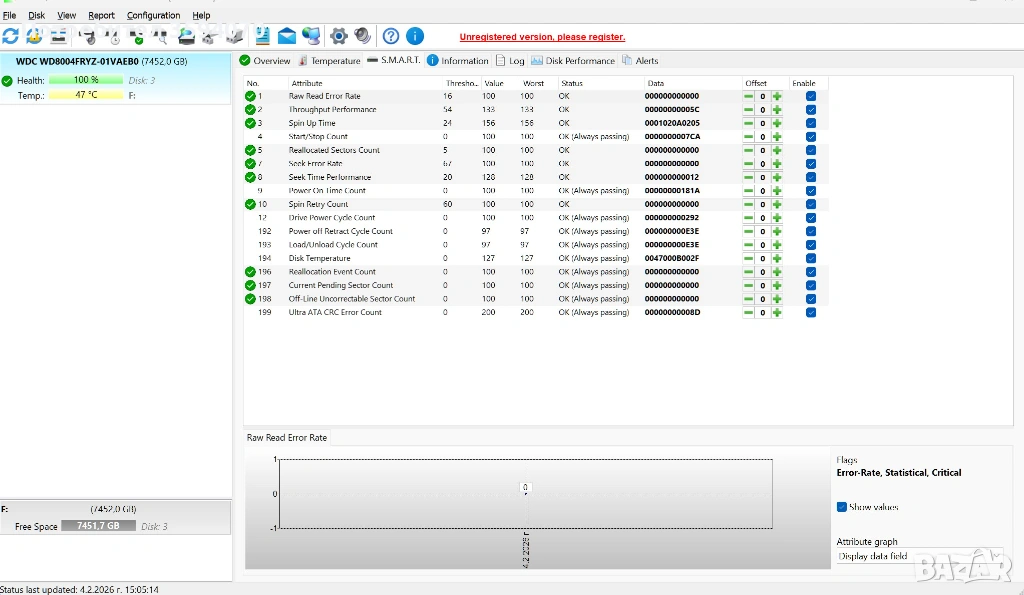Open the Send email envelope icon
The image size is (1024, 595).
pos(287,36)
